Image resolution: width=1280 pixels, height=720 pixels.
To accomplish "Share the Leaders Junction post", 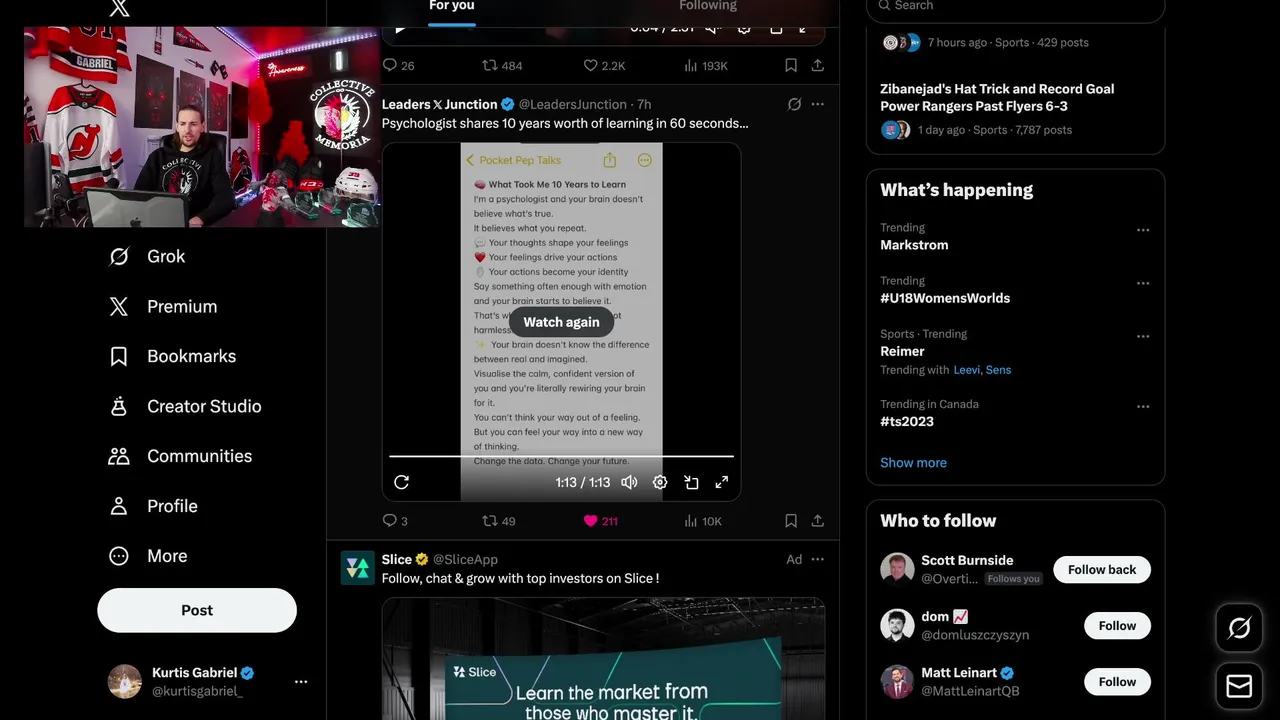I will [818, 521].
